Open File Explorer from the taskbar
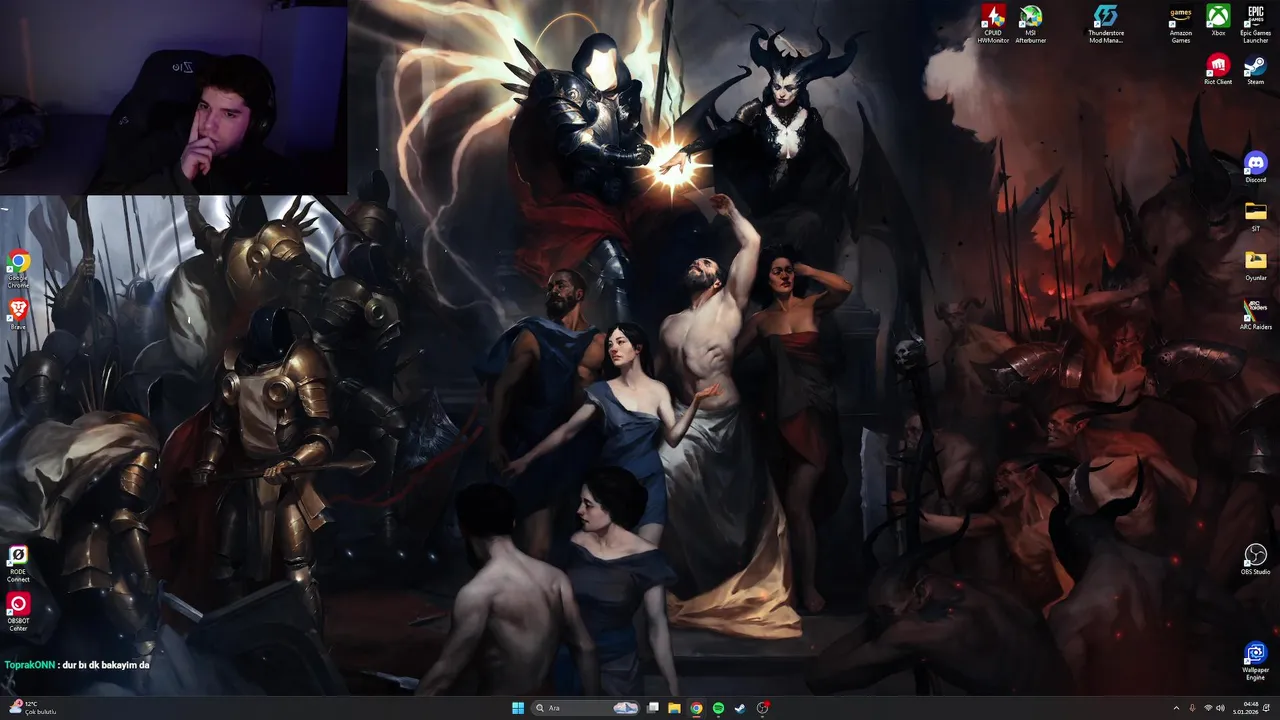 675,708
